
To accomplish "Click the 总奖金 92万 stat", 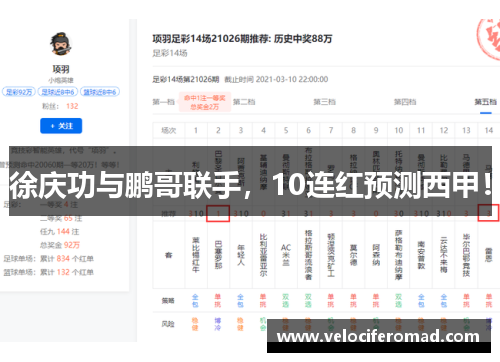I will [60, 245].
